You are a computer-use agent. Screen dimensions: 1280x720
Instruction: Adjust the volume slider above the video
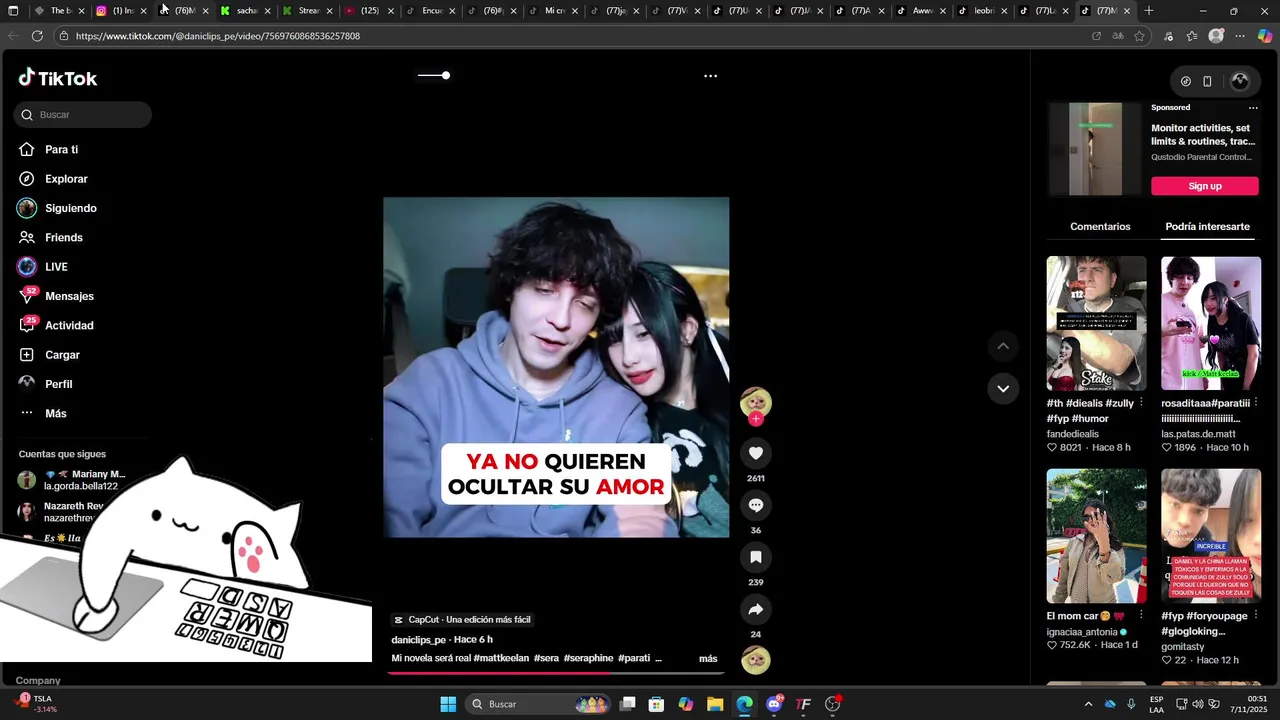pos(434,75)
